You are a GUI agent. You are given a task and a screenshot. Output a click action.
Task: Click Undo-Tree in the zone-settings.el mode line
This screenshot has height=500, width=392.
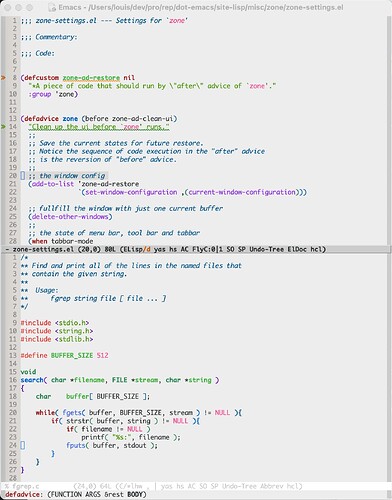point(268,249)
